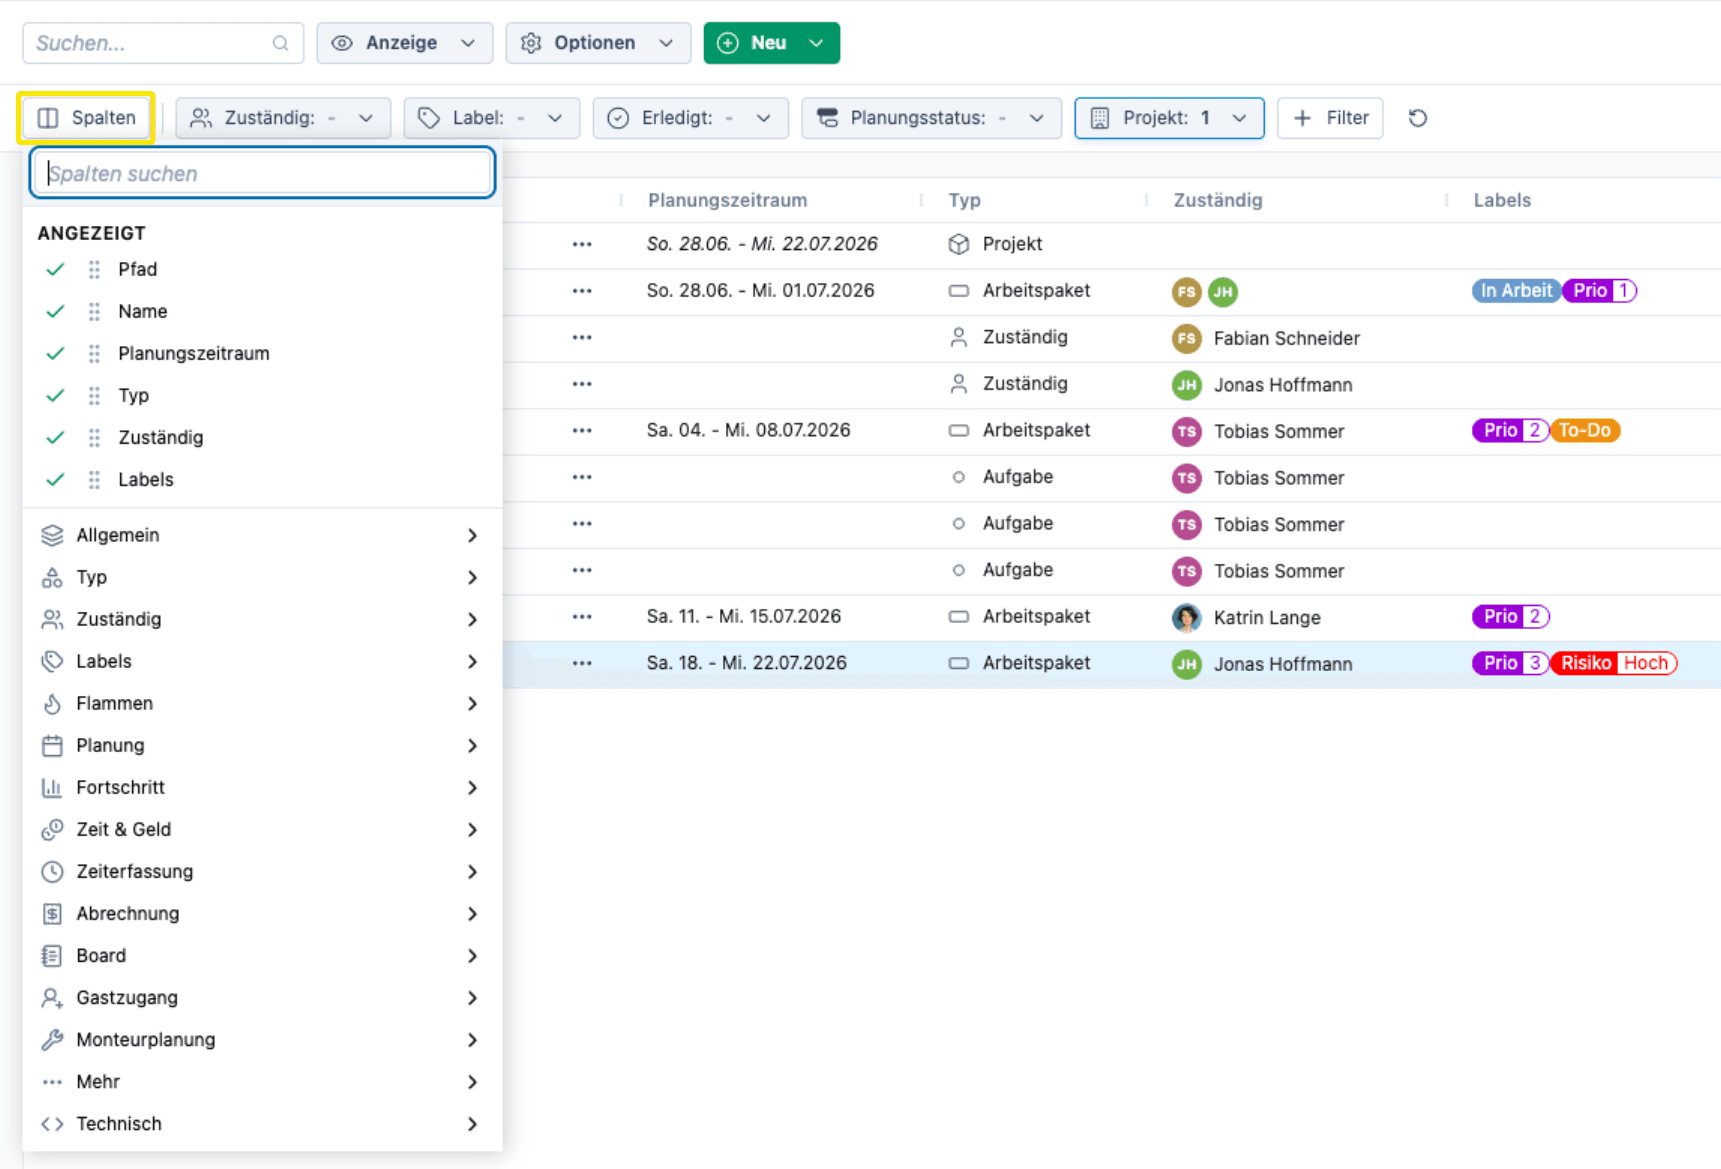Click drag handle icon next to Labels
The image size is (1721, 1169).
pos(94,479)
